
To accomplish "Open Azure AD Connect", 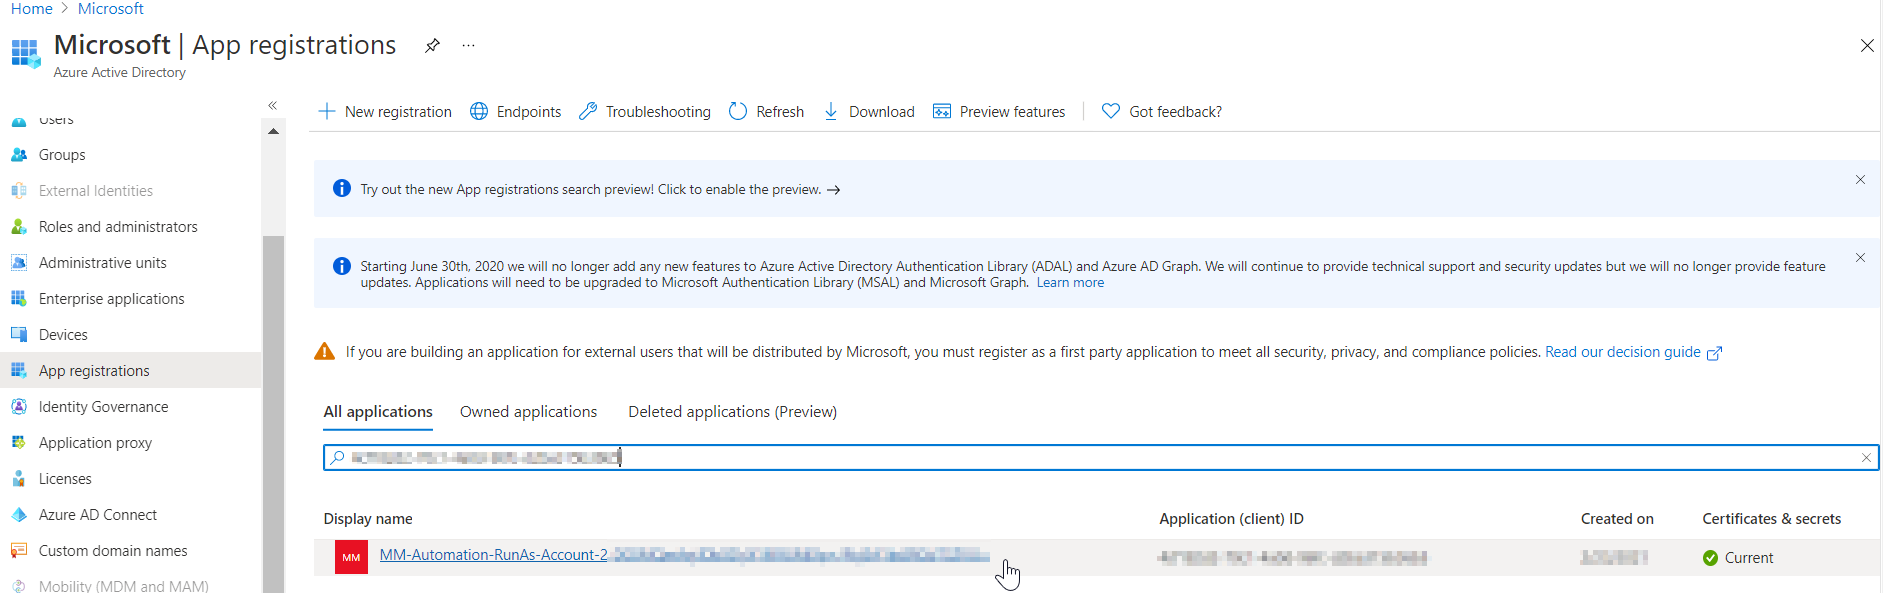I will (x=98, y=515).
